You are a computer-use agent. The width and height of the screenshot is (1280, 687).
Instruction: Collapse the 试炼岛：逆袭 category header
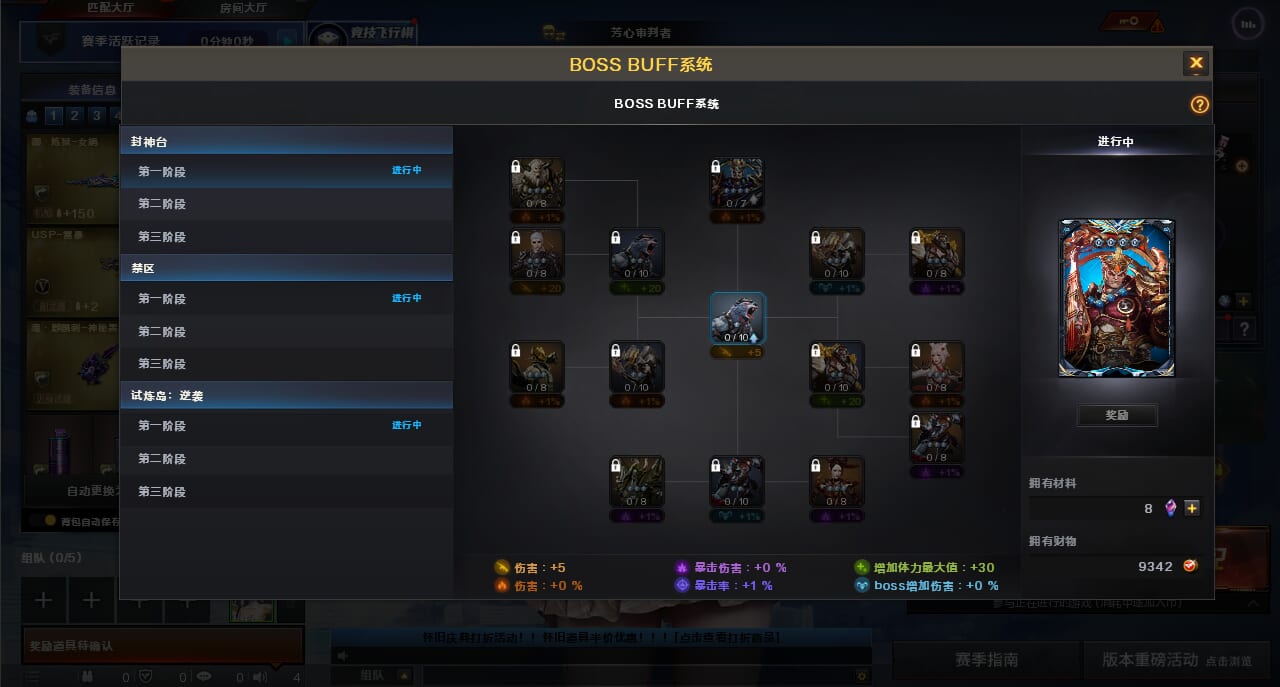[x=286, y=395]
